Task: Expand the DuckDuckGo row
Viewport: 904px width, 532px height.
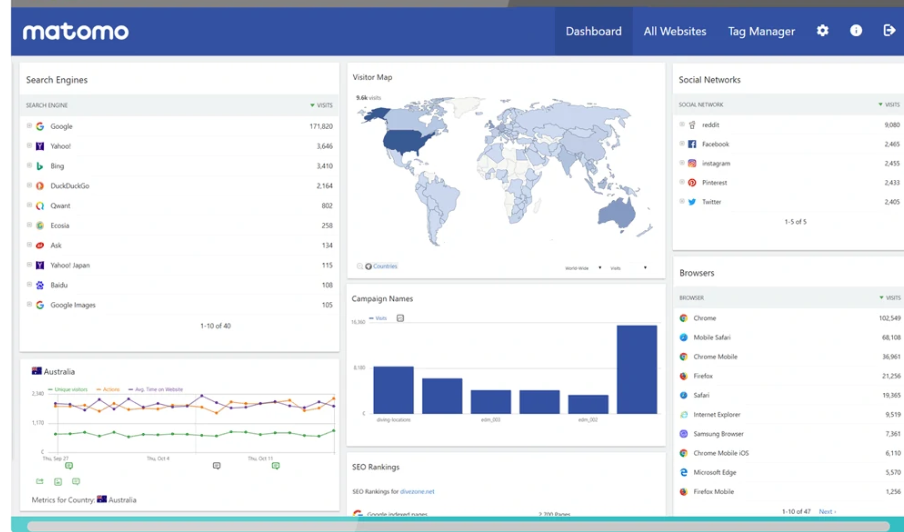Action: coord(29,185)
